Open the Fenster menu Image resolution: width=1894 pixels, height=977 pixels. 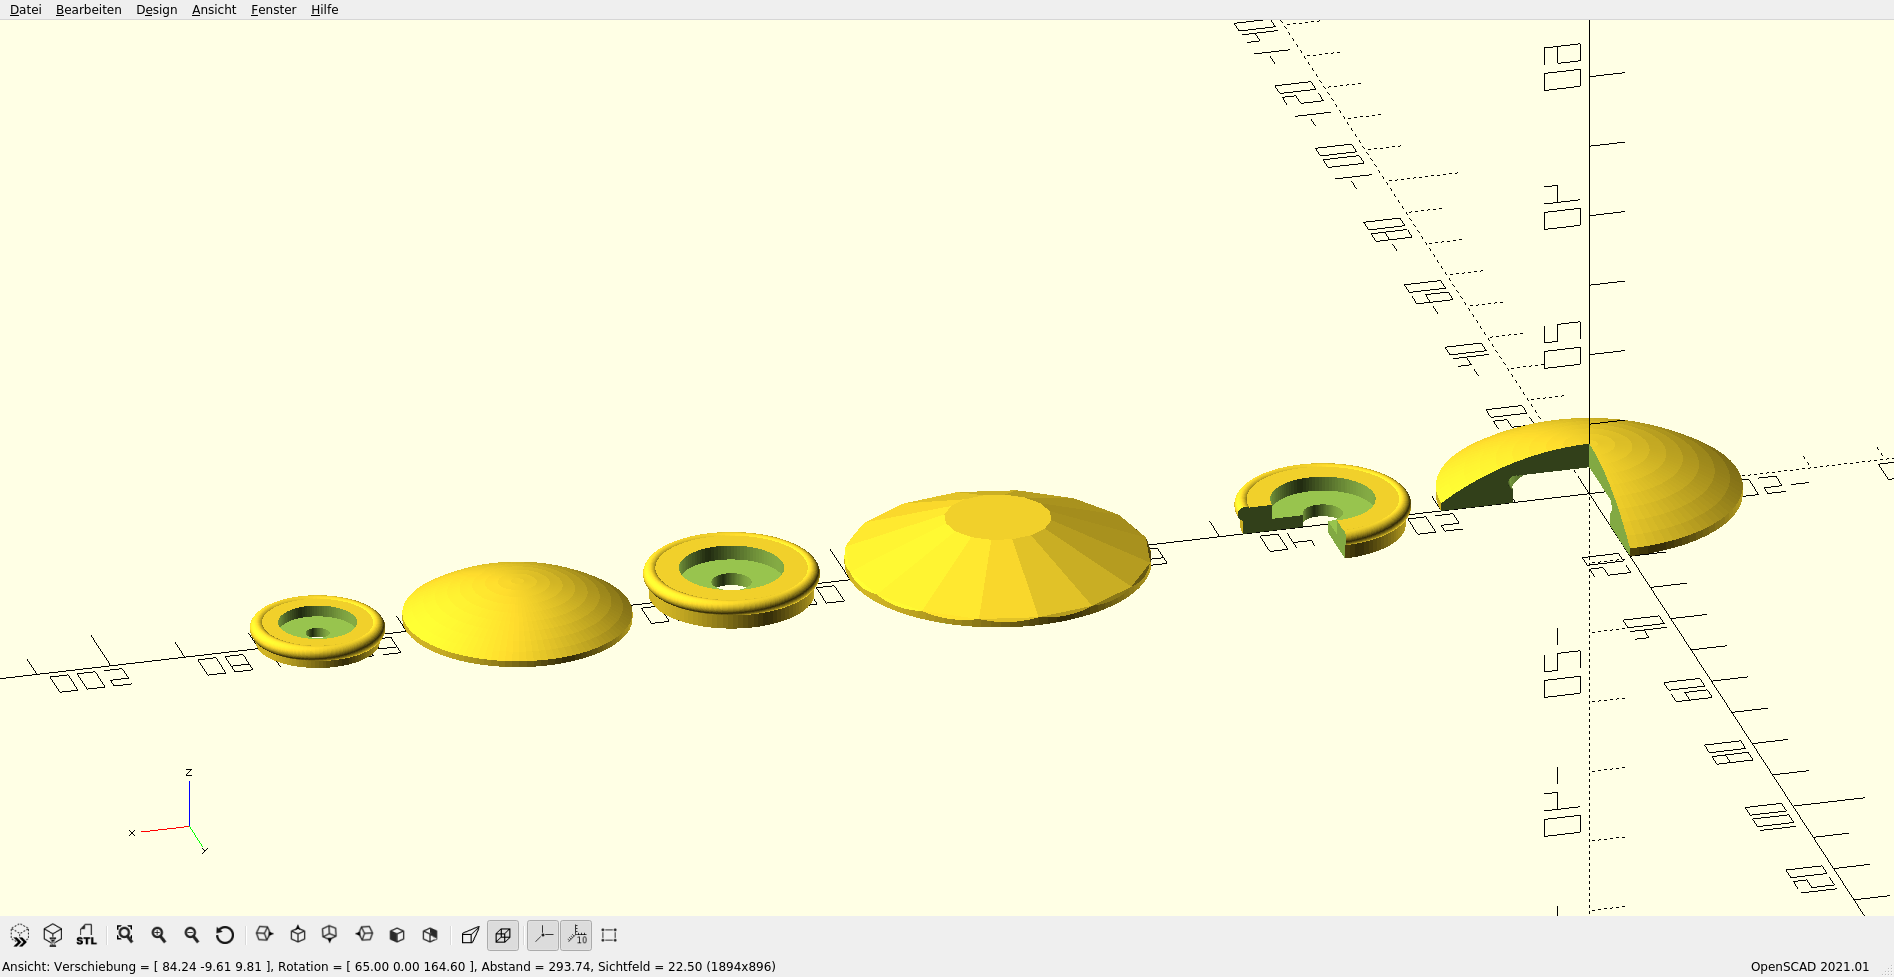coord(273,10)
